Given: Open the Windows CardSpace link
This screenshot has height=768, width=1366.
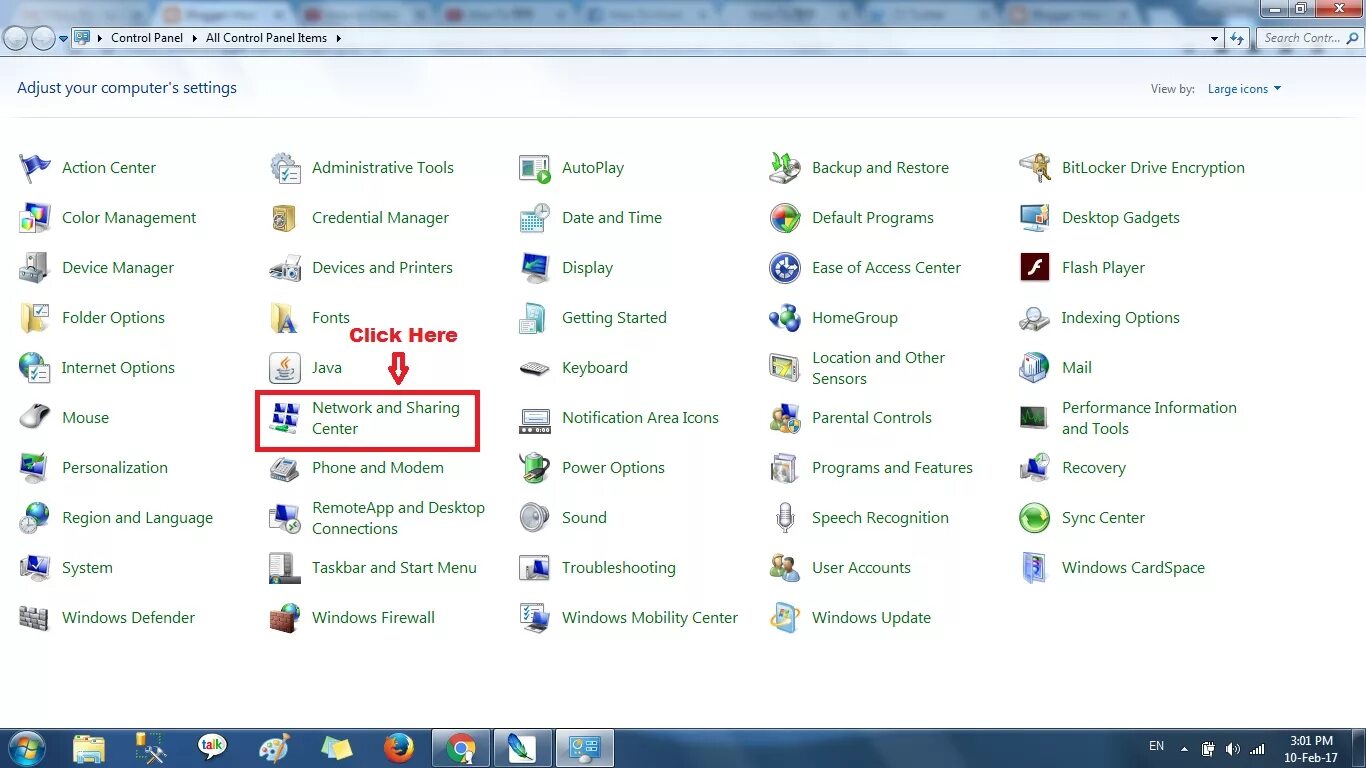Looking at the screenshot, I should point(1133,568).
